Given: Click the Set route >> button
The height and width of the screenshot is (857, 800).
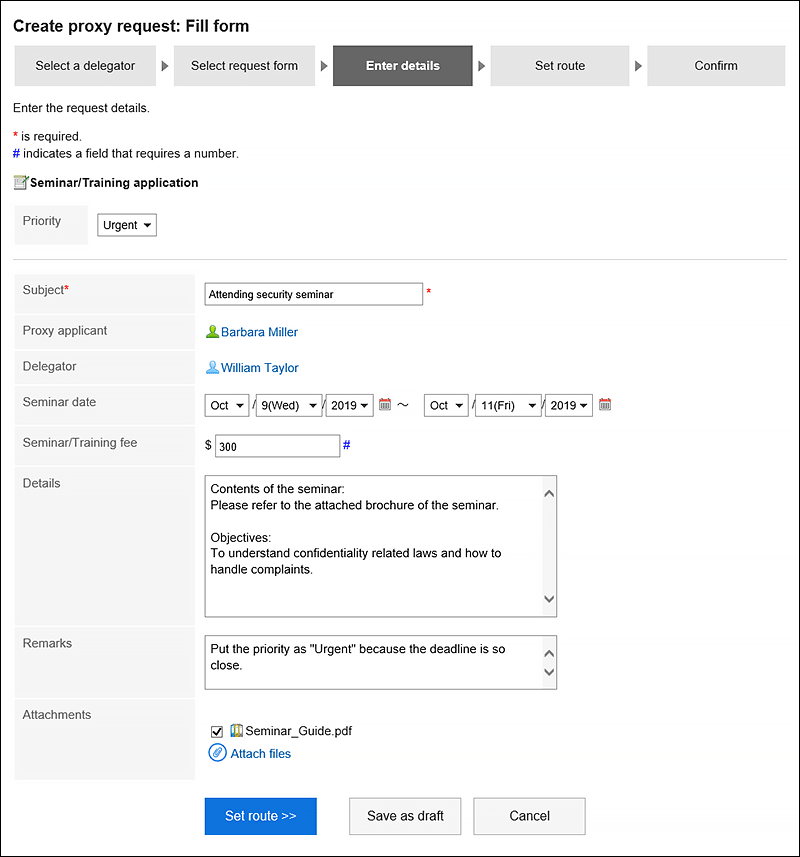Looking at the screenshot, I should click(261, 816).
